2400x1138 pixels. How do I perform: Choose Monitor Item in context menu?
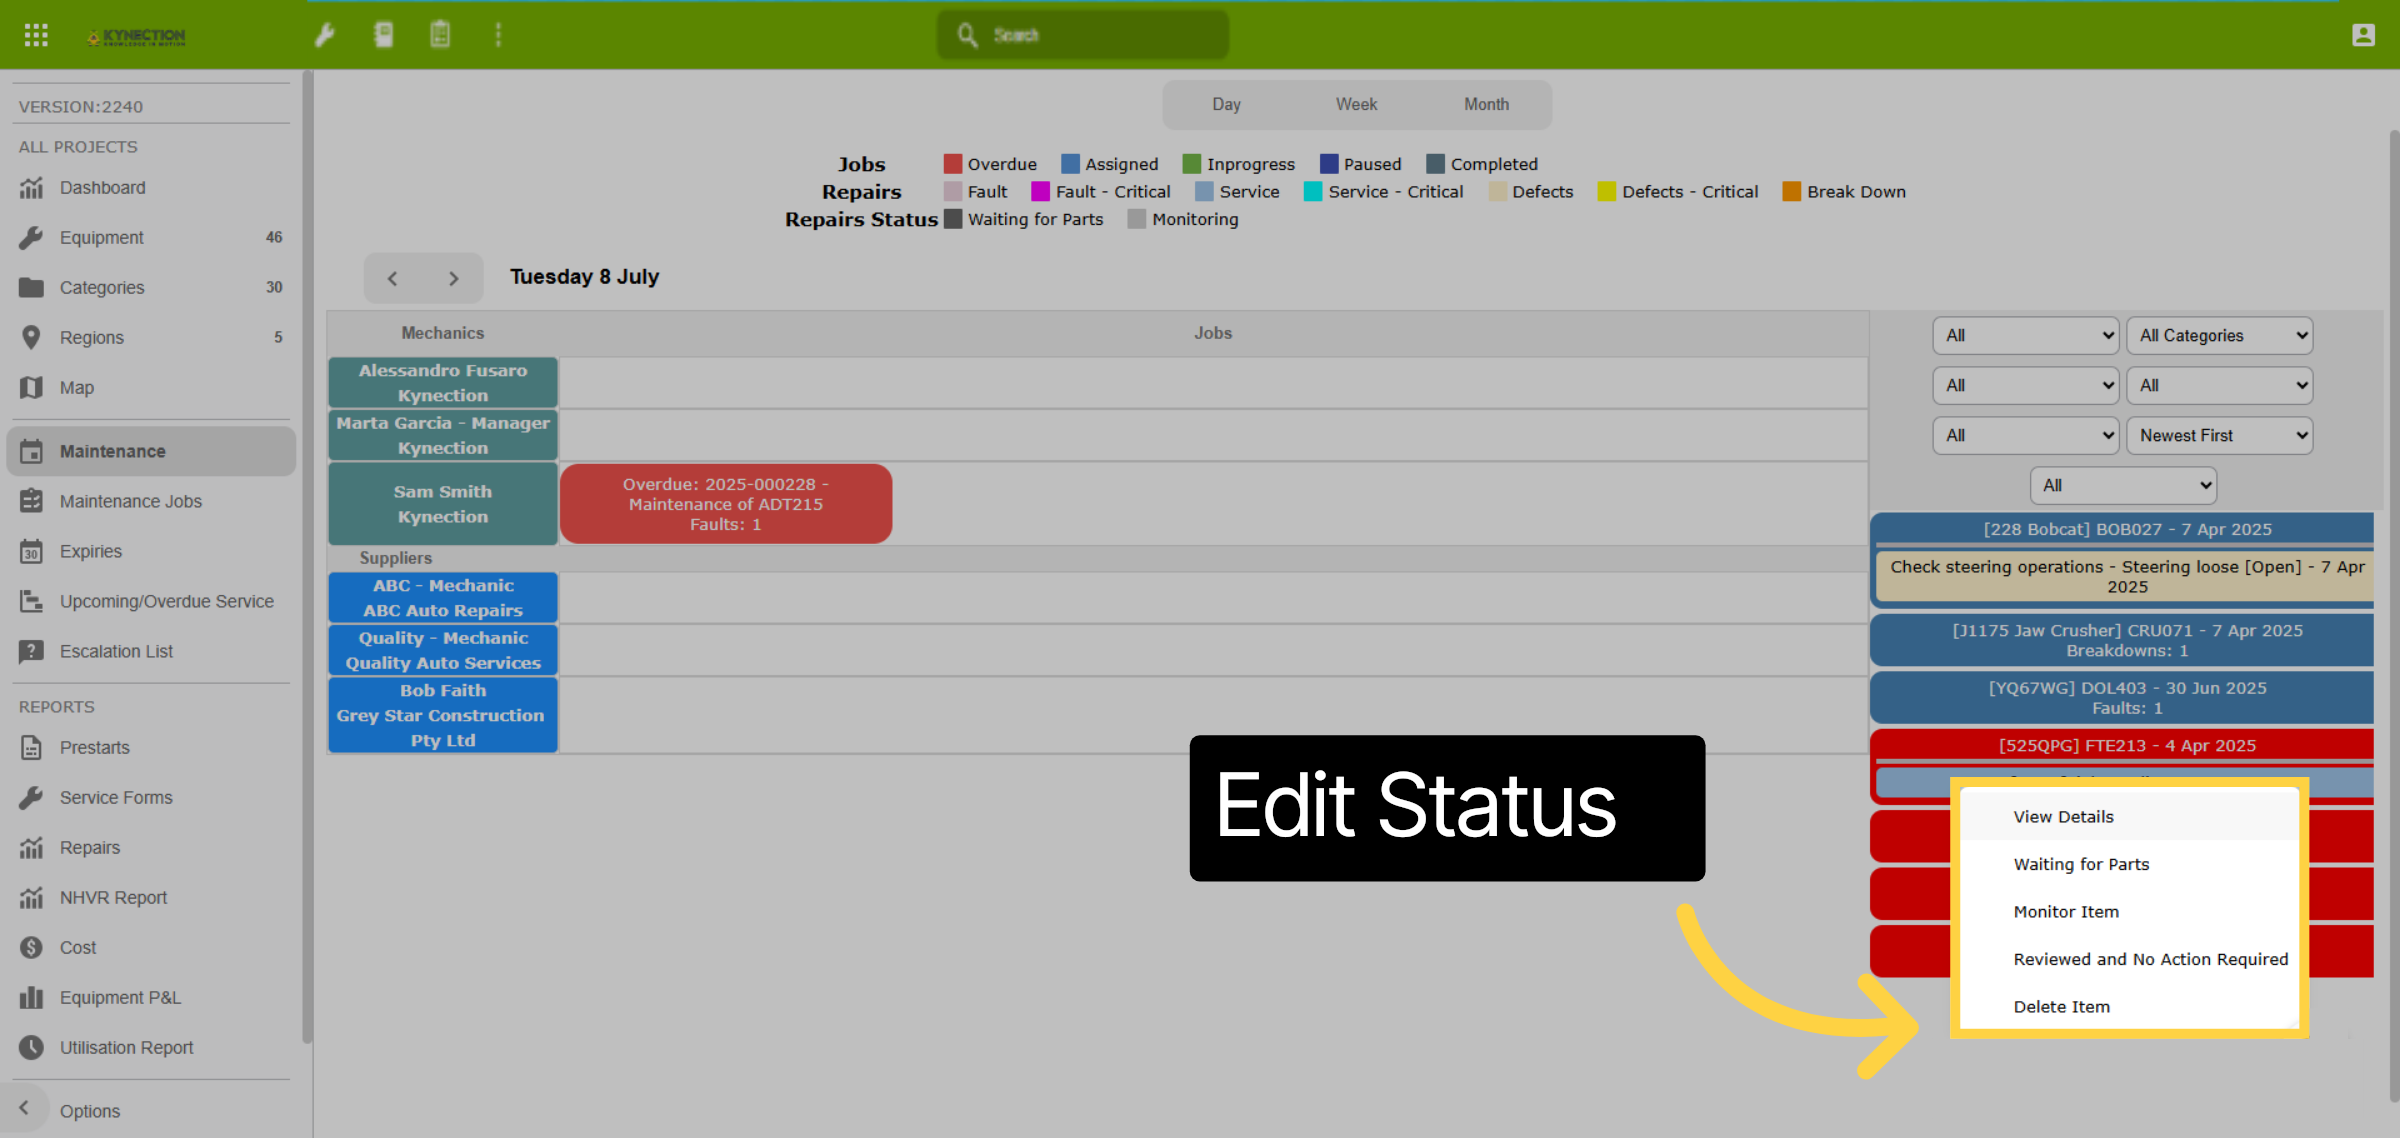click(x=2129, y=912)
